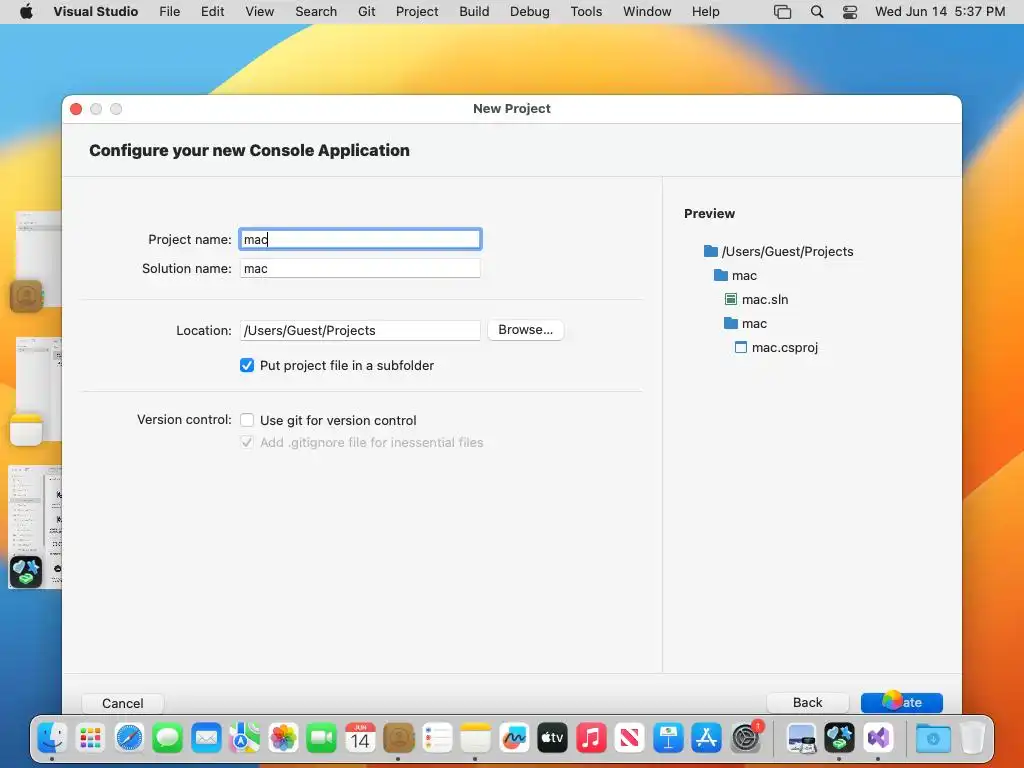
Task: Open the Project menu
Action: click(x=417, y=12)
